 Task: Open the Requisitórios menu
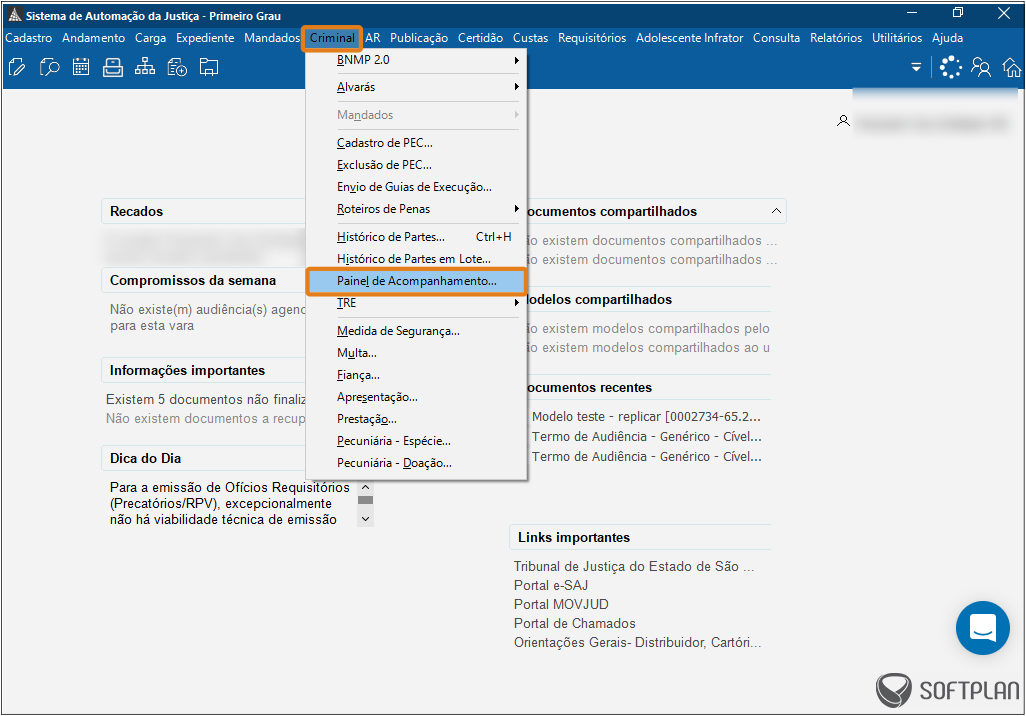click(592, 38)
